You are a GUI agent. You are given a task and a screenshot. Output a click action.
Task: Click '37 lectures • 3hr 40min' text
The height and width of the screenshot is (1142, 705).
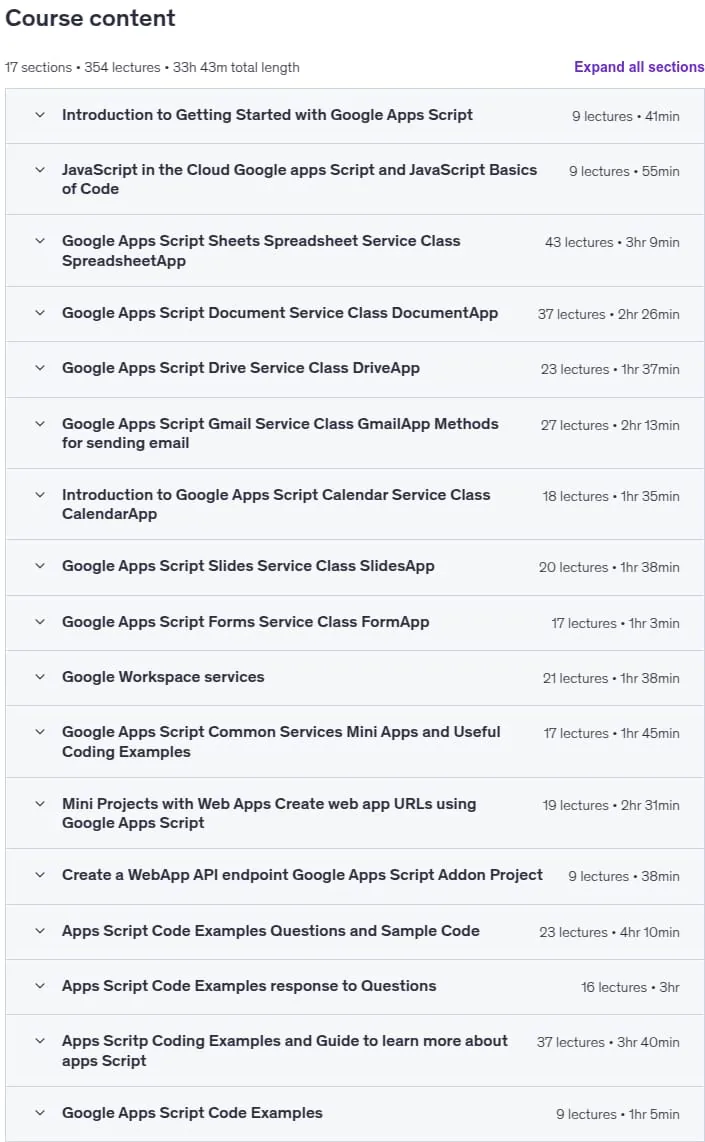[608, 1042]
